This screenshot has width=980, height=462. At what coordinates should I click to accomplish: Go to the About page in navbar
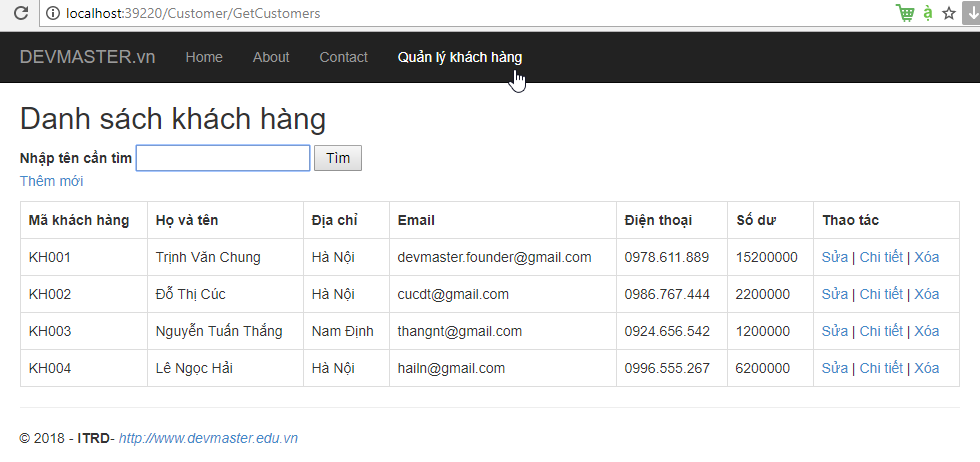tap(271, 57)
